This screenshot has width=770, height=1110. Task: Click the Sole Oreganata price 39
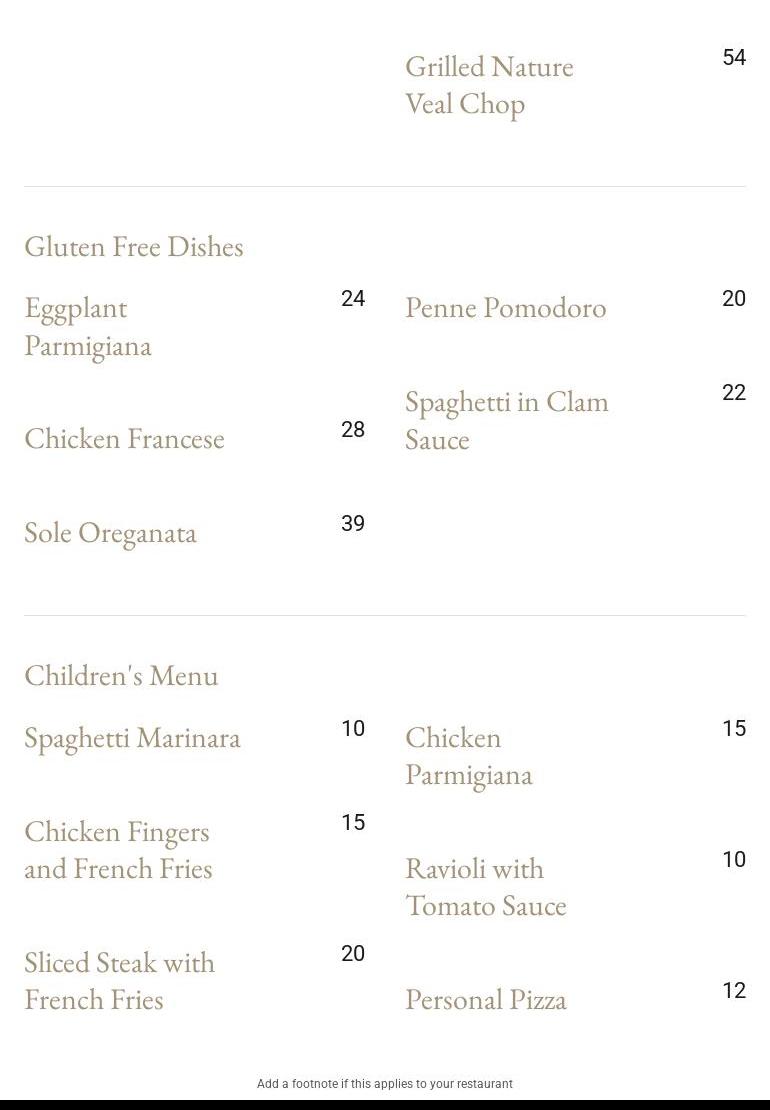coord(353,523)
